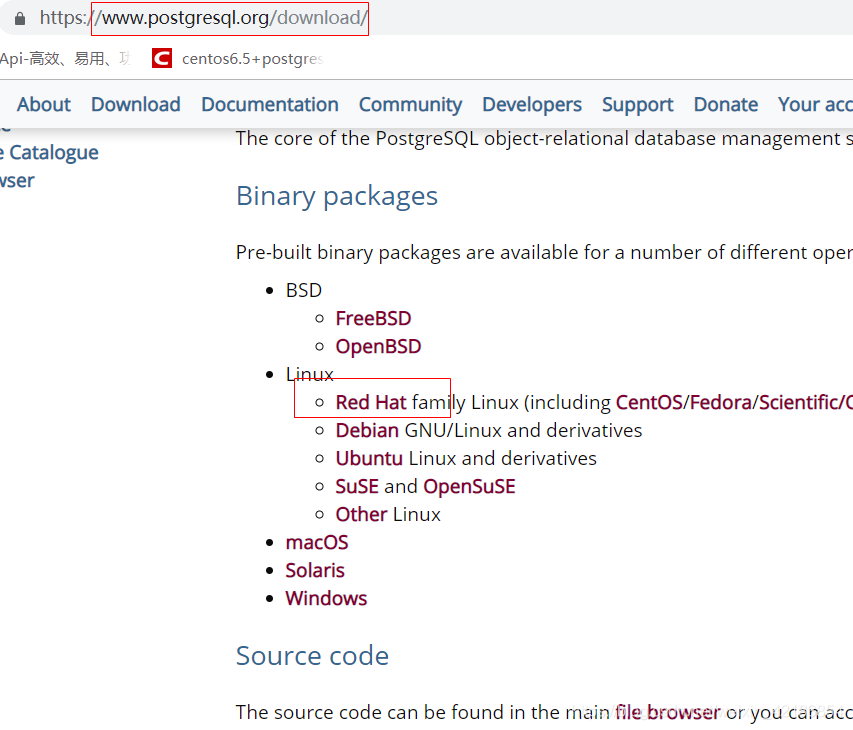This screenshot has width=853, height=730.
Task: Click the Binary packages heading
Action: (337, 196)
